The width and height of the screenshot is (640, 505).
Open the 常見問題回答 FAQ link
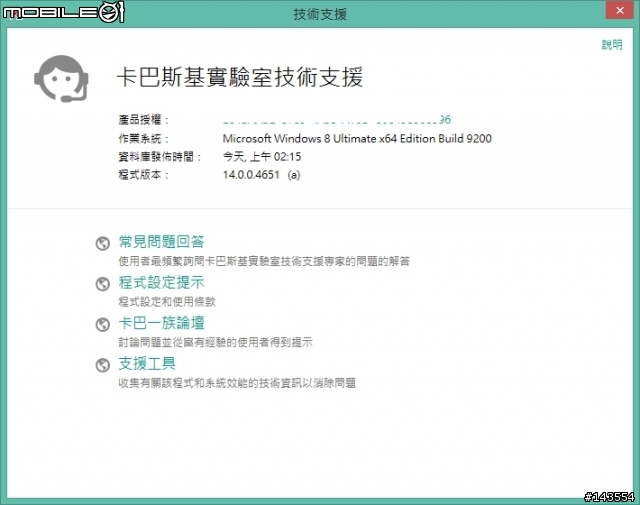[x=162, y=242]
